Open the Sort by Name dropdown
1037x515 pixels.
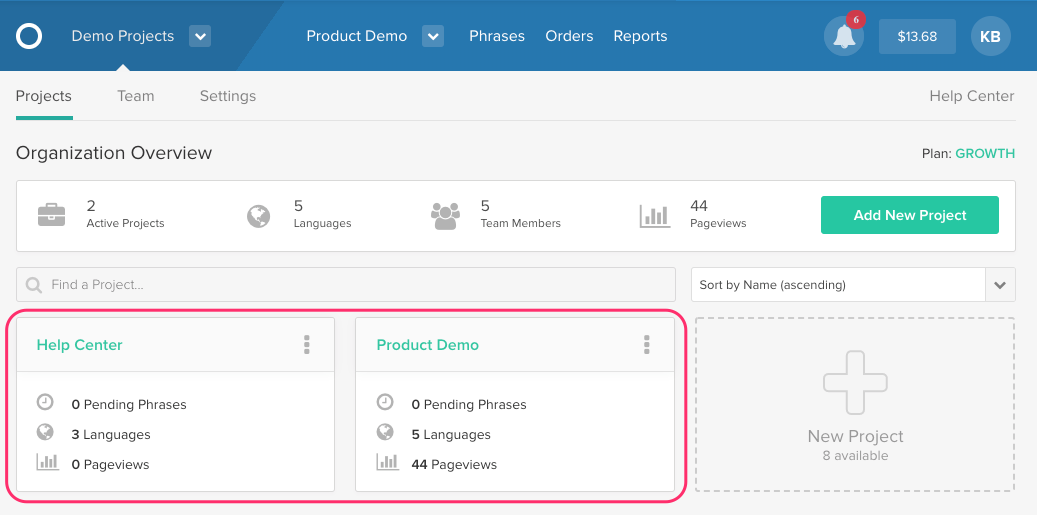click(x=853, y=285)
